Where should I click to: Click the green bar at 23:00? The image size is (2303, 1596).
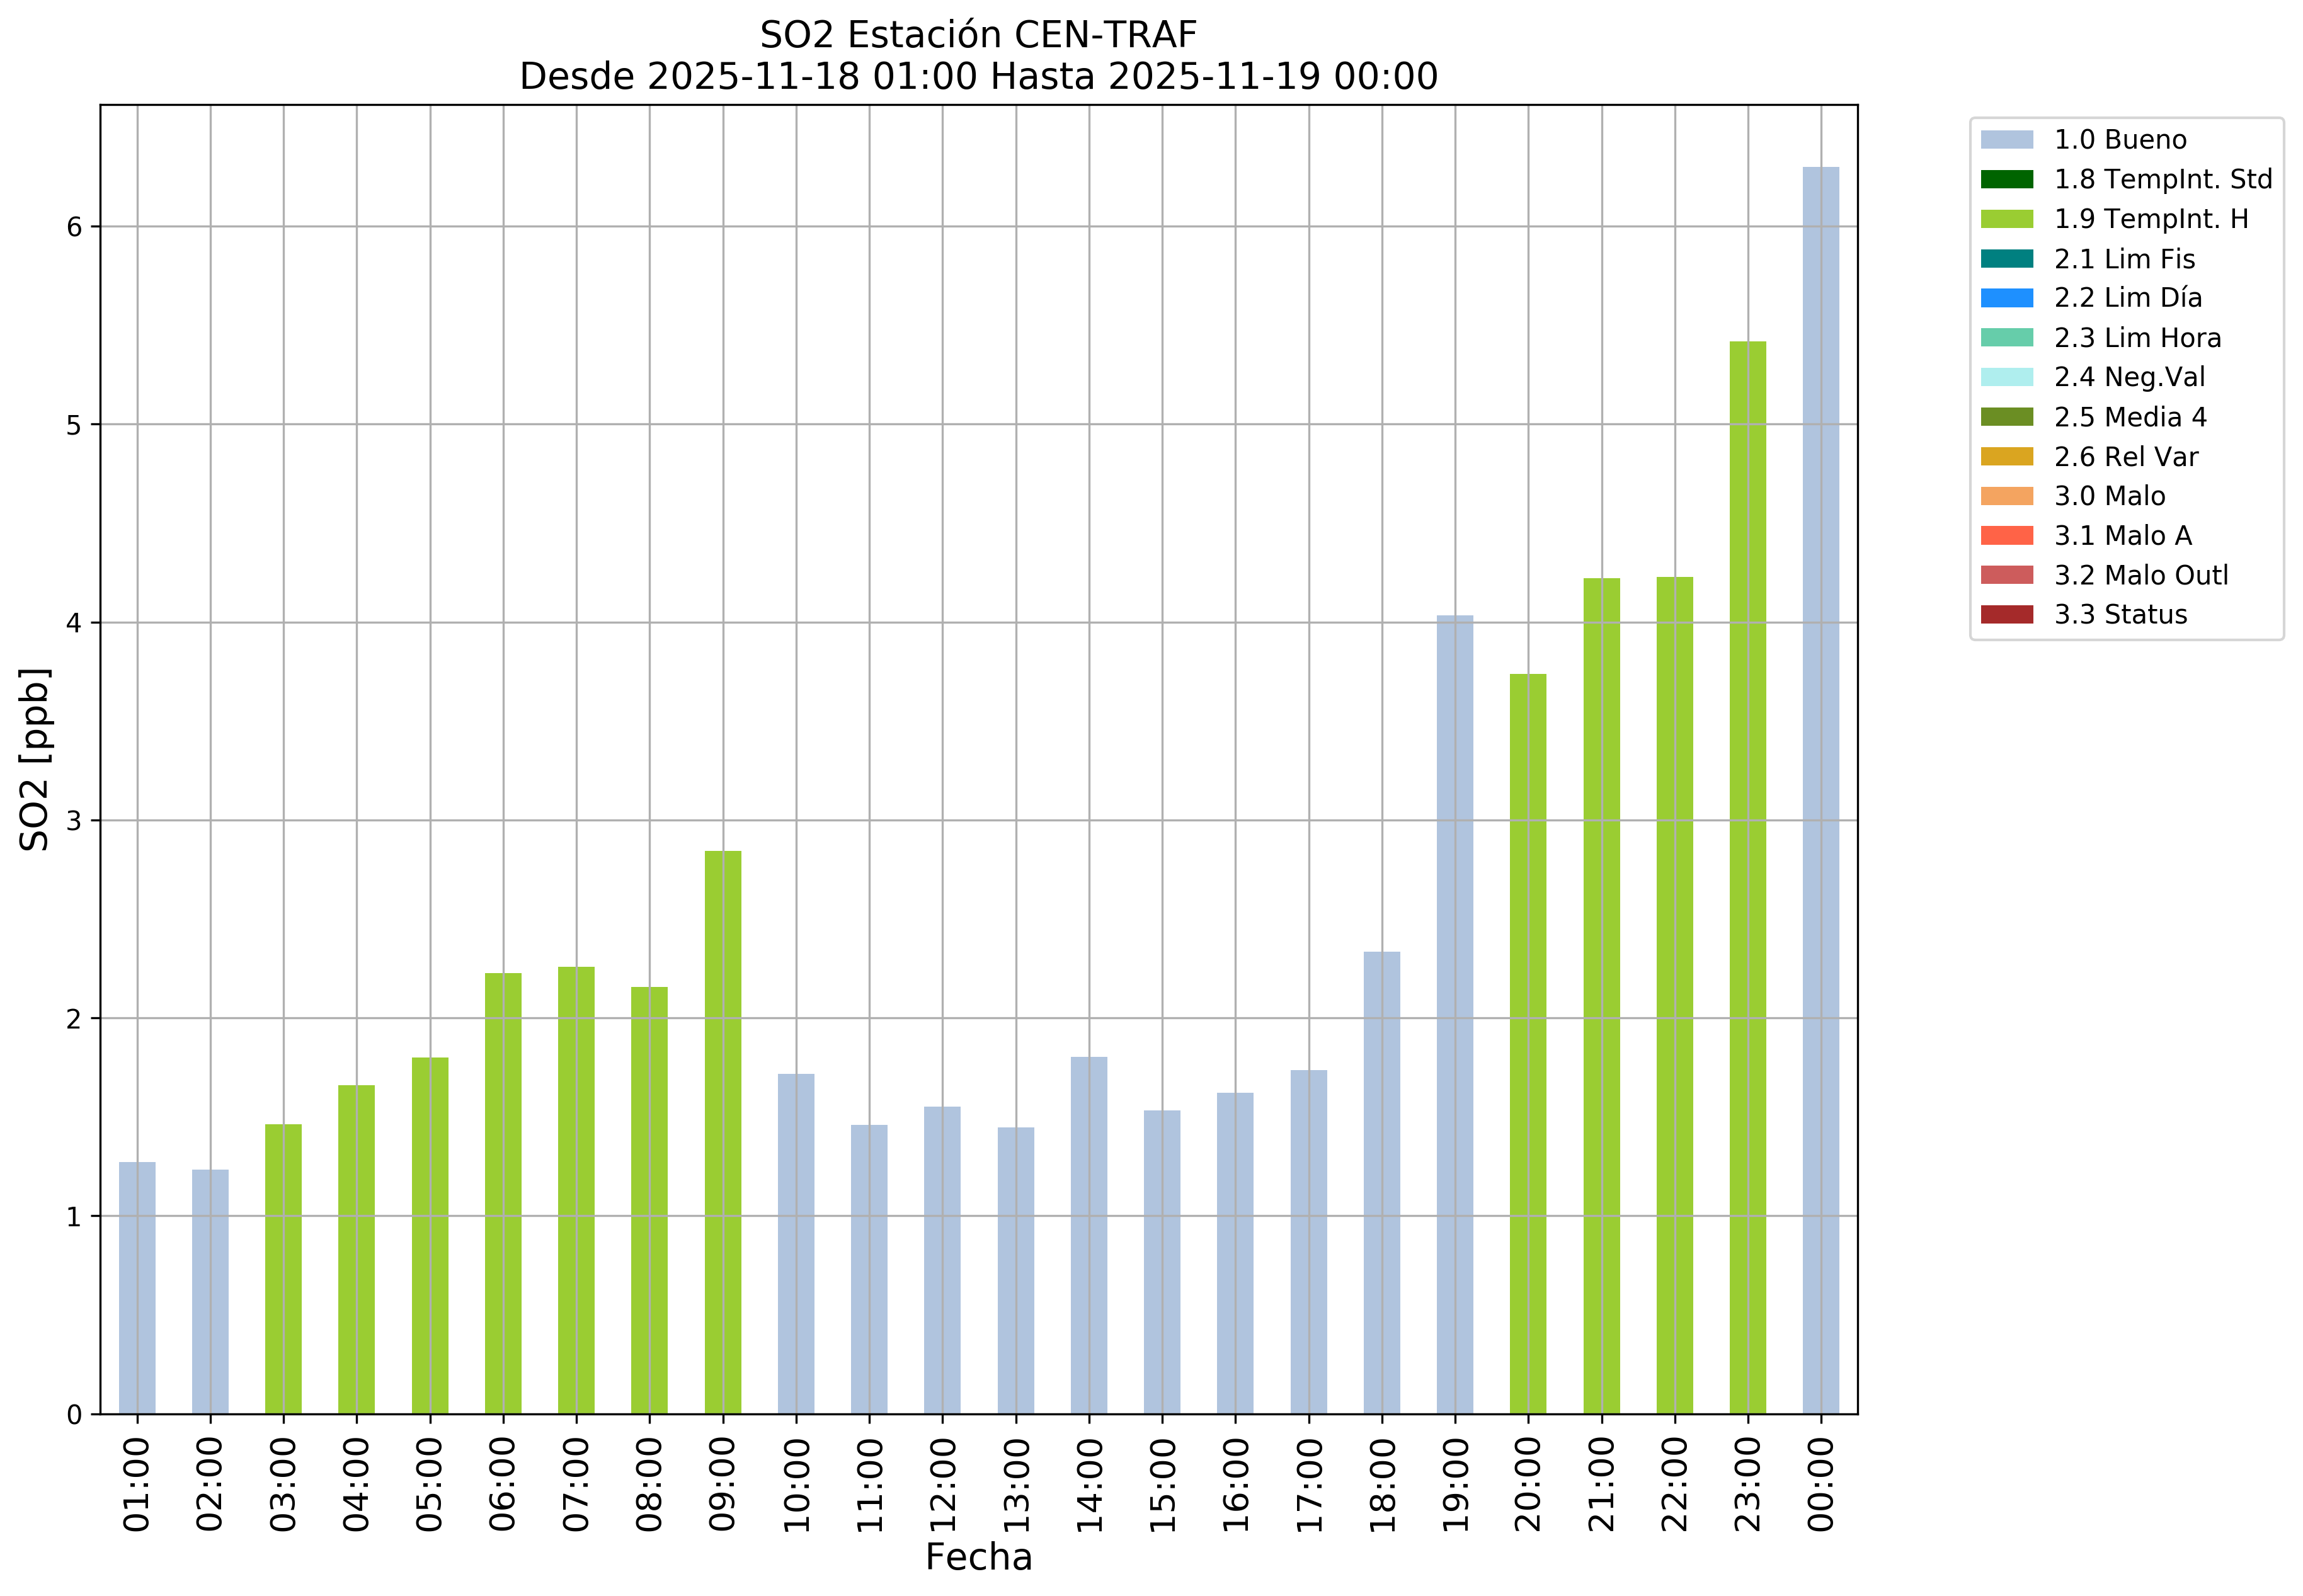[x=1747, y=878]
